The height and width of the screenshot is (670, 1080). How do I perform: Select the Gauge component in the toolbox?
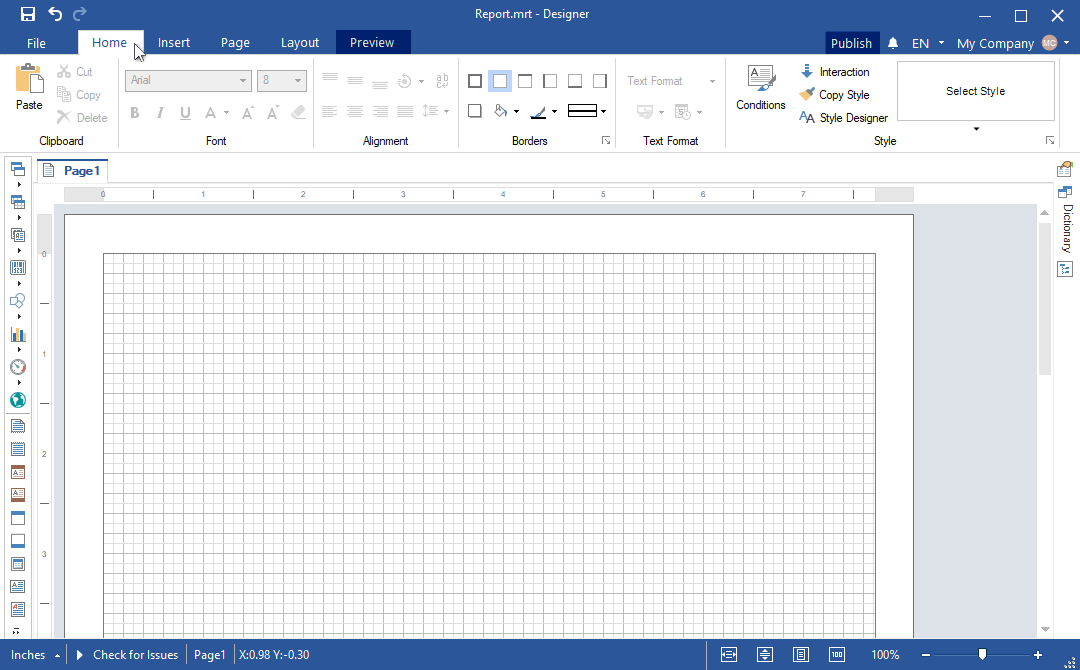tap(18, 367)
